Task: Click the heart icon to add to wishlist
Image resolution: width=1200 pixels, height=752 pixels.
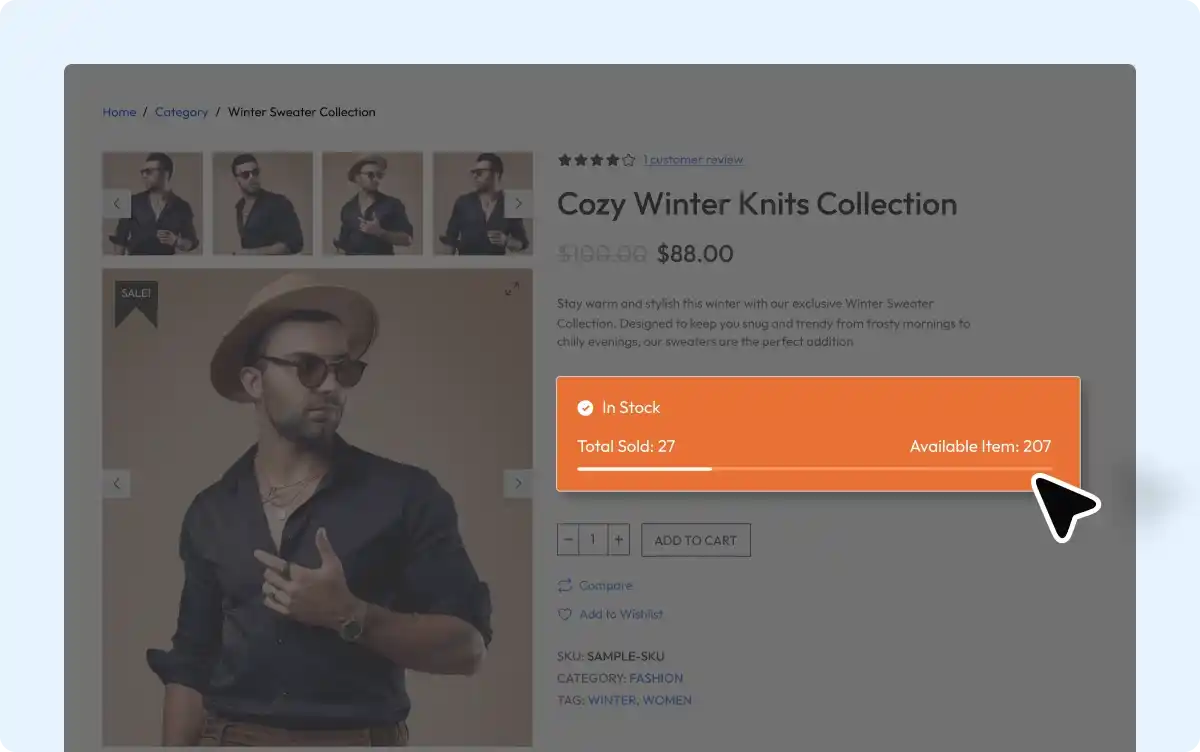Action: pyautogui.click(x=566, y=614)
